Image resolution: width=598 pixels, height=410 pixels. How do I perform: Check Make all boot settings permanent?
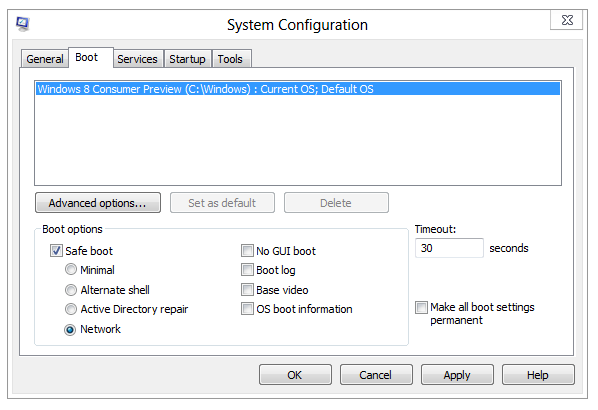[421, 307]
